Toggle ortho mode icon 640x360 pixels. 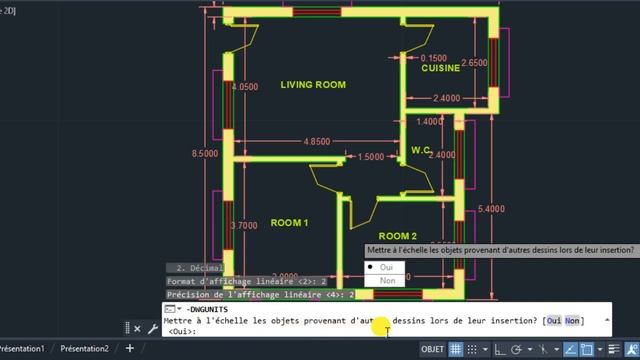[x=500, y=349]
